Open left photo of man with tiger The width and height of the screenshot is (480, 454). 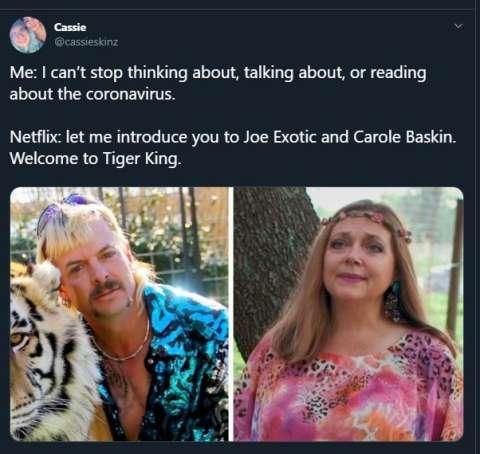coord(119,314)
